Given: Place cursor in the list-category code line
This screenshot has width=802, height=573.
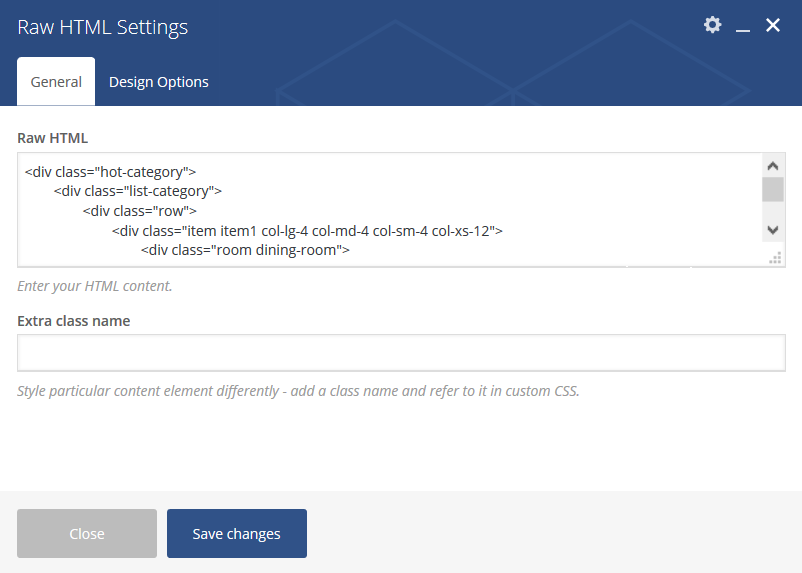Looking at the screenshot, I should click(x=138, y=191).
